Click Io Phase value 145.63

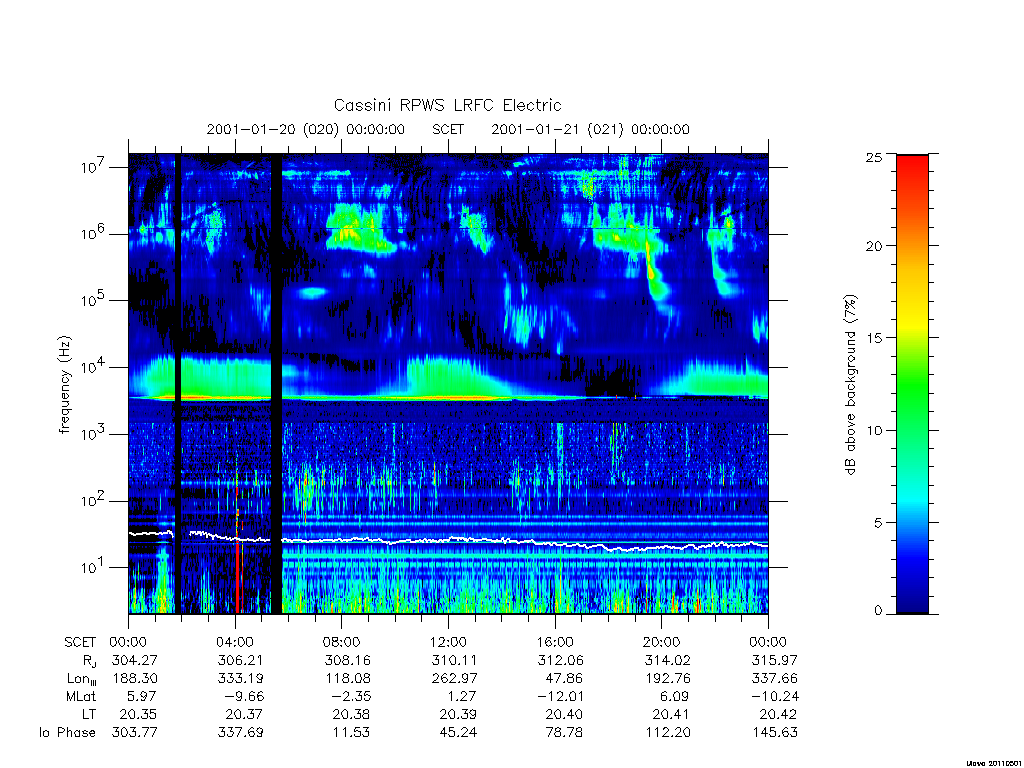coord(775,733)
